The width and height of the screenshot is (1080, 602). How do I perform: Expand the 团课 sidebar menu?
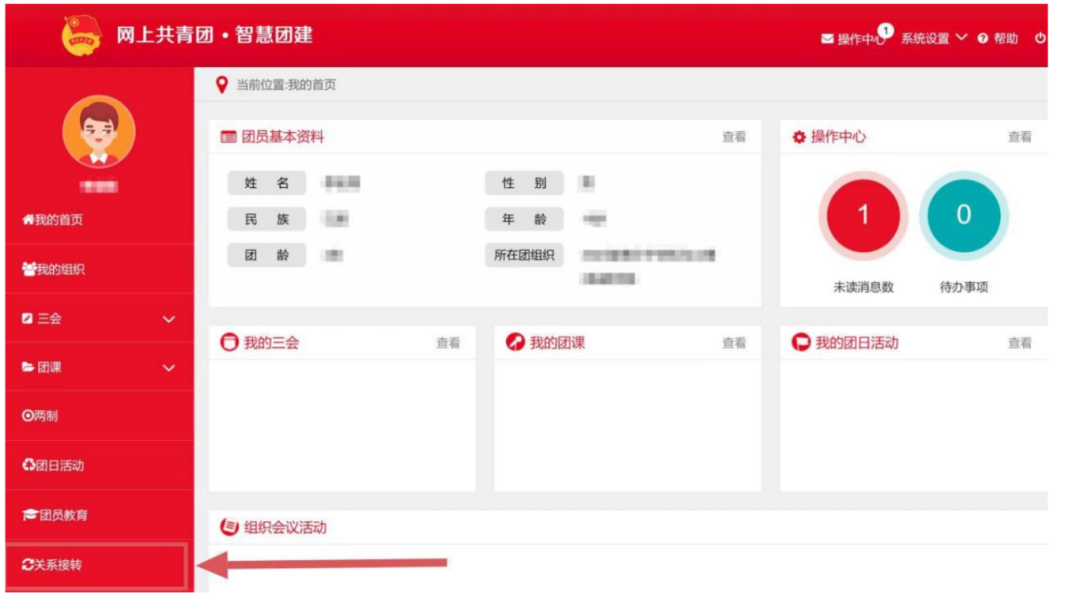98,367
